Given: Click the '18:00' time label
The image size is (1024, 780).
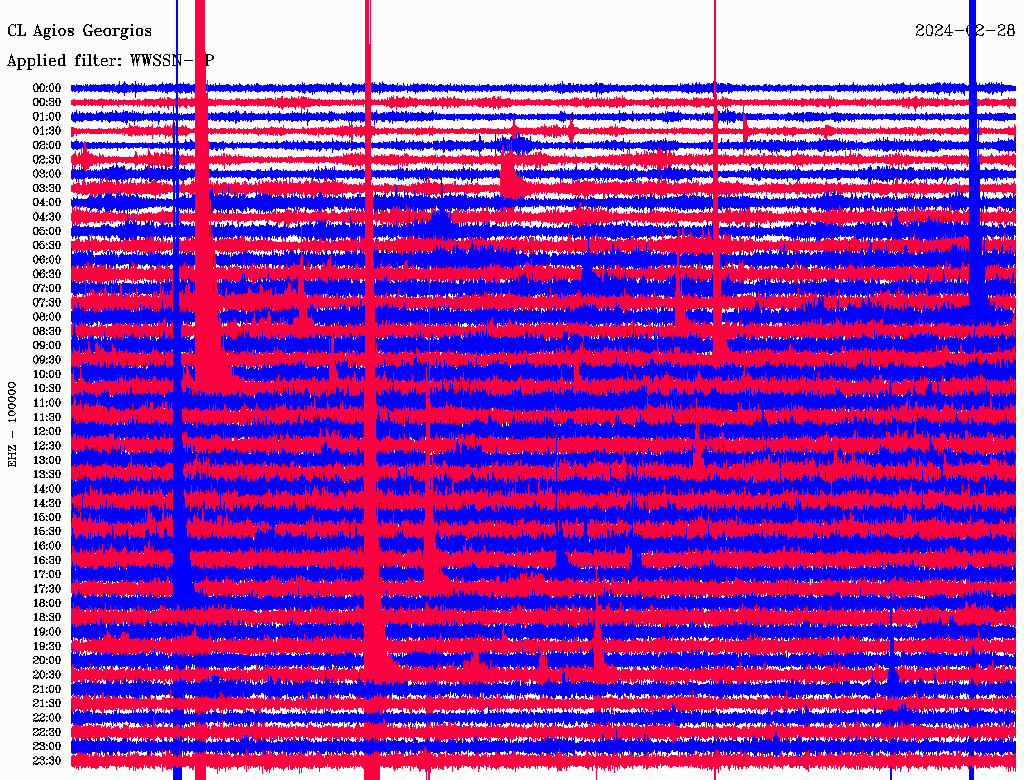Looking at the screenshot, I should tap(47, 603).
